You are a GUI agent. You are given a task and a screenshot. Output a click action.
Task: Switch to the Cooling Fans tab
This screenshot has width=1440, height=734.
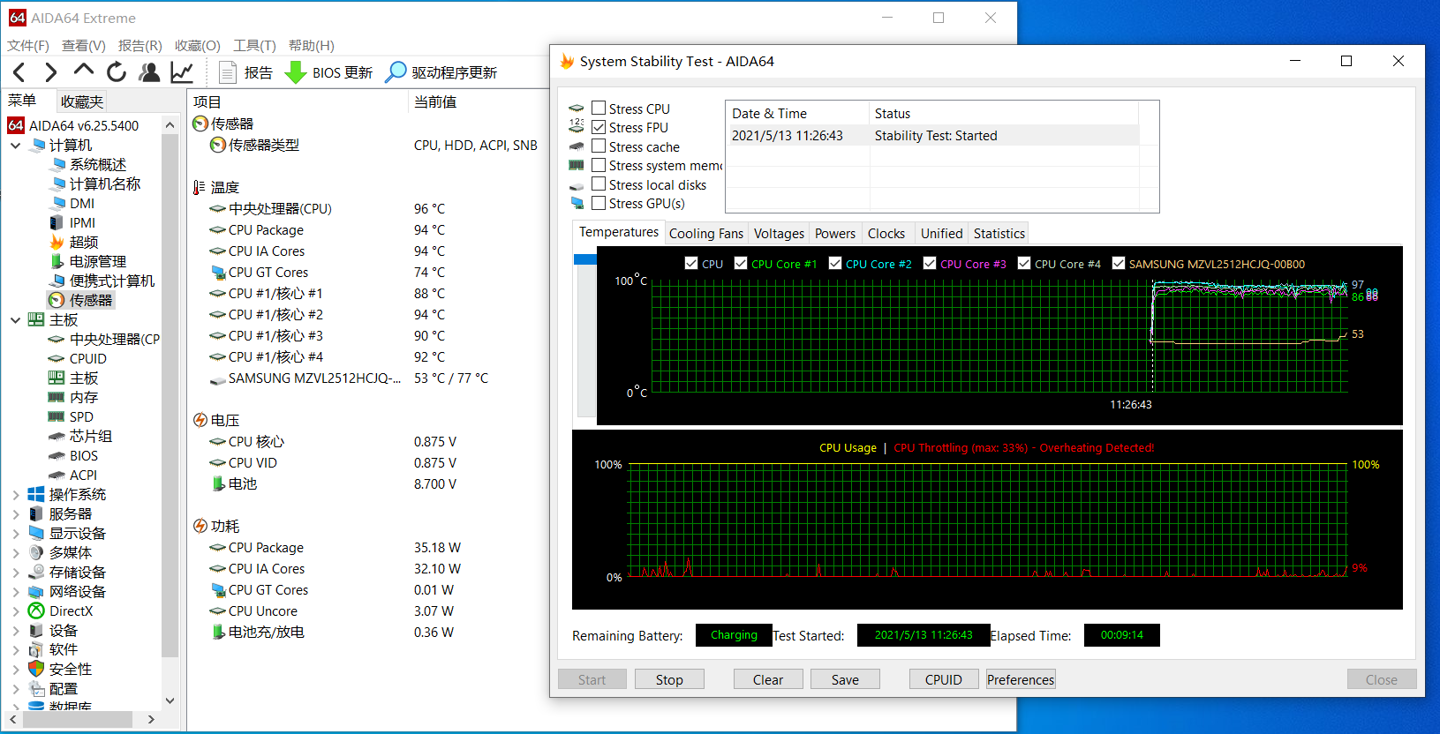pos(706,233)
